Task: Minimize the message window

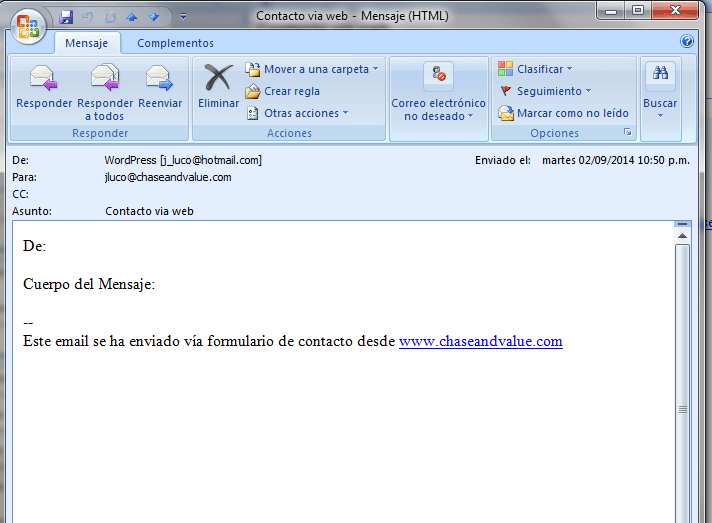Action: [611, 11]
